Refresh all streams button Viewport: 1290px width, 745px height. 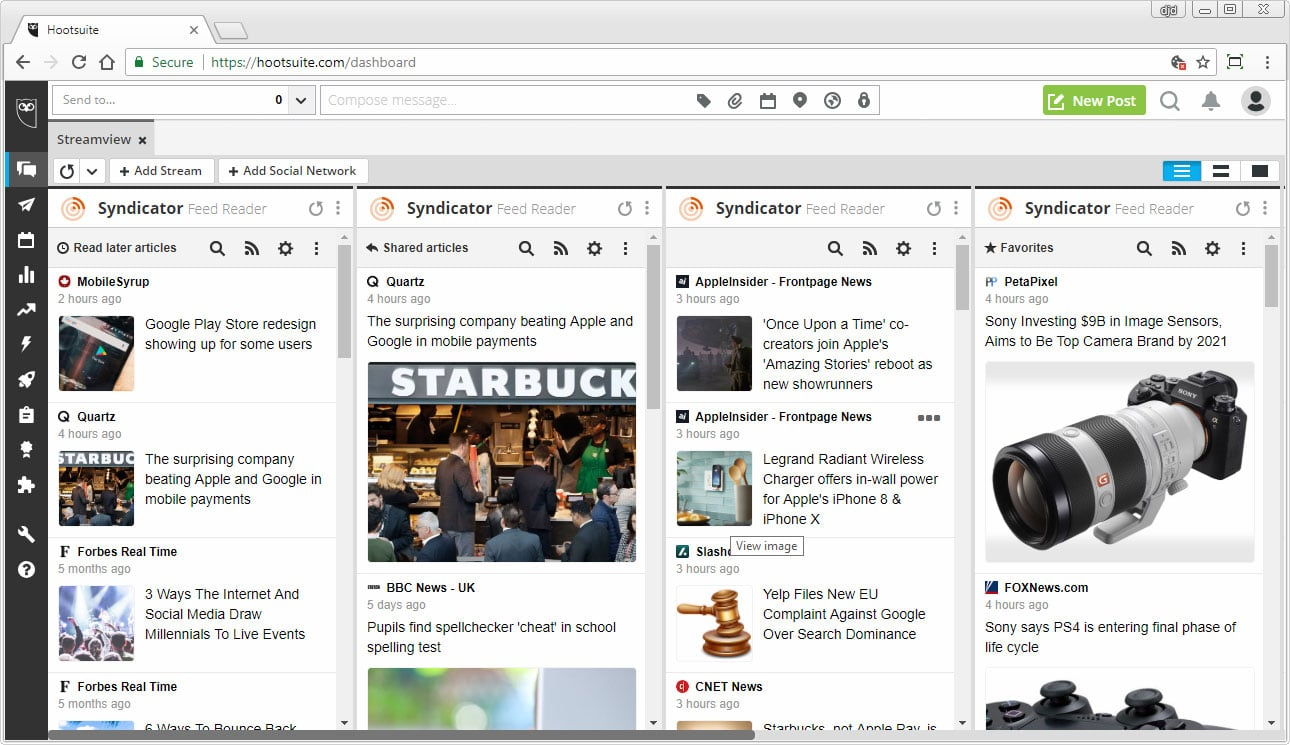click(x=68, y=171)
